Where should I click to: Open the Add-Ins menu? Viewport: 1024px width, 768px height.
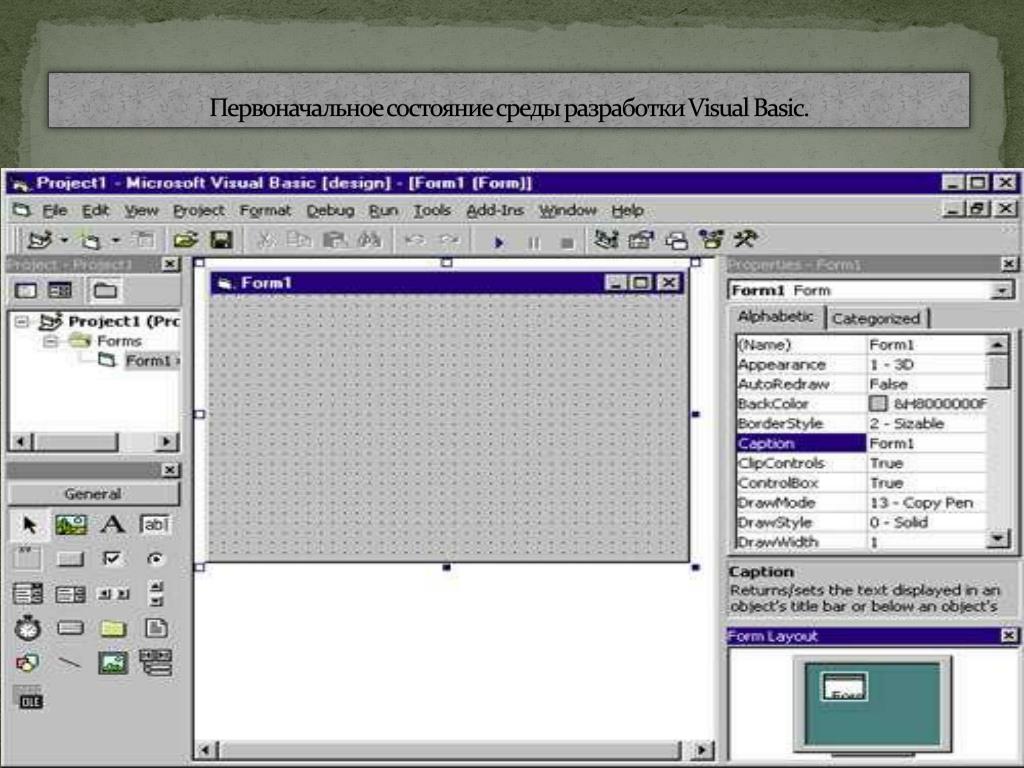494,211
